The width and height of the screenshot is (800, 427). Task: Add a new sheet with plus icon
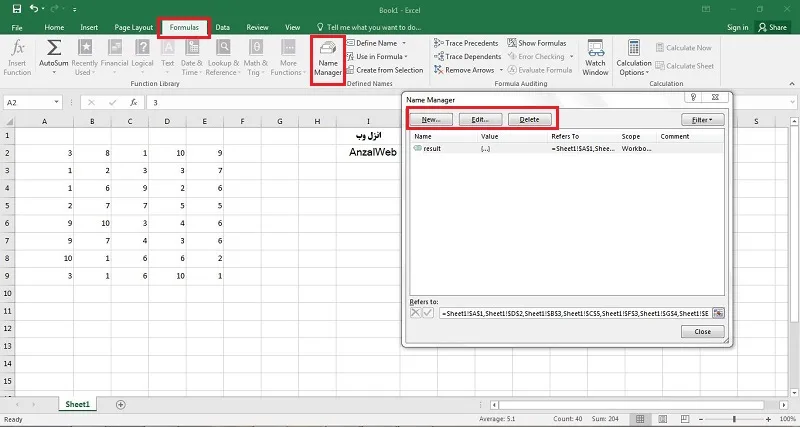(x=120, y=405)
